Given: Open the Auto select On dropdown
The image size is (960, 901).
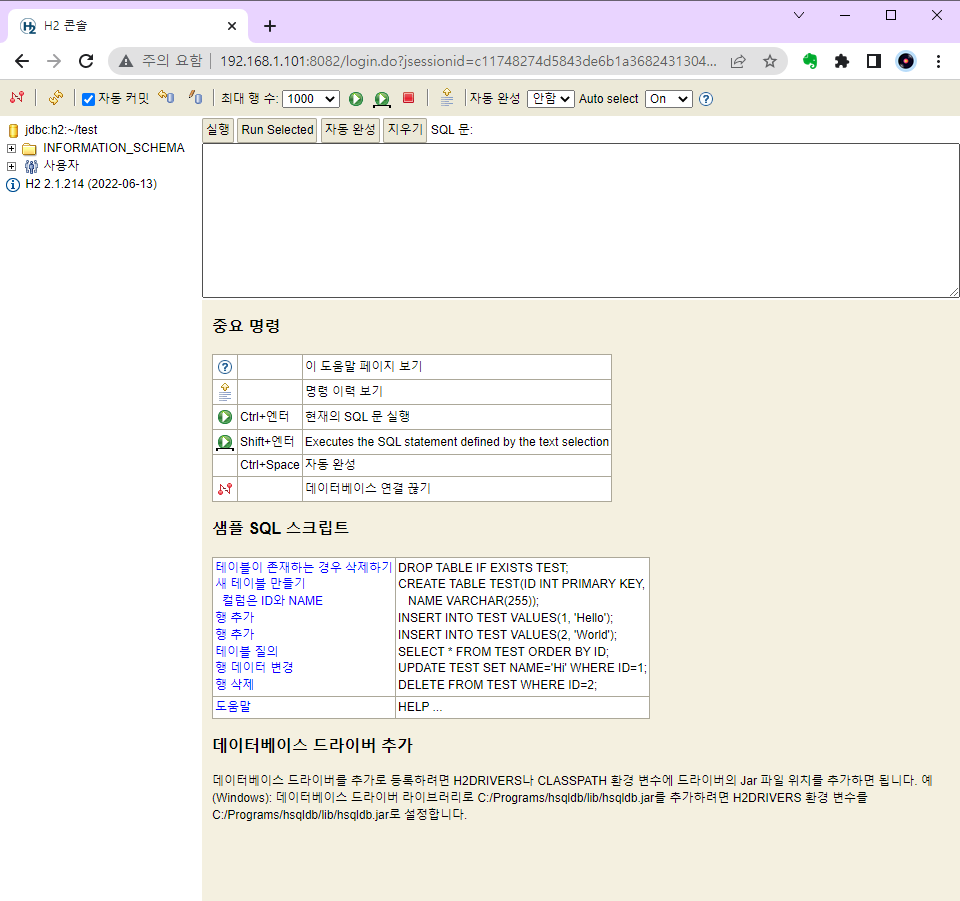Looking at the screenshot, I should pos(669,99).
